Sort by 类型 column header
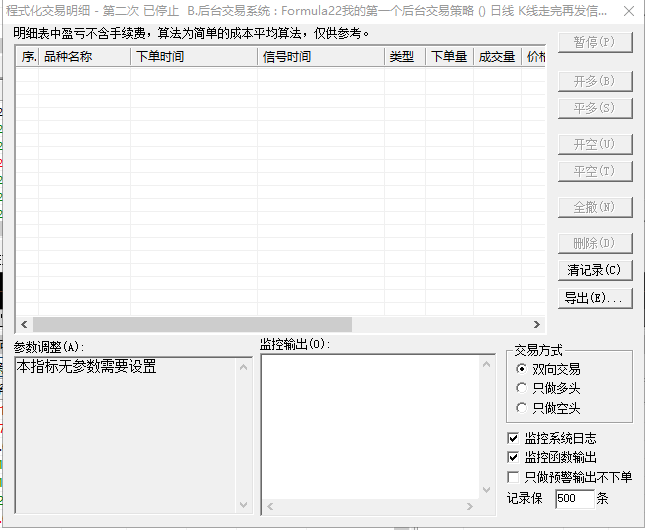This screenshot has width=645, height=530. pyautogui.click(x=405, y=57)
